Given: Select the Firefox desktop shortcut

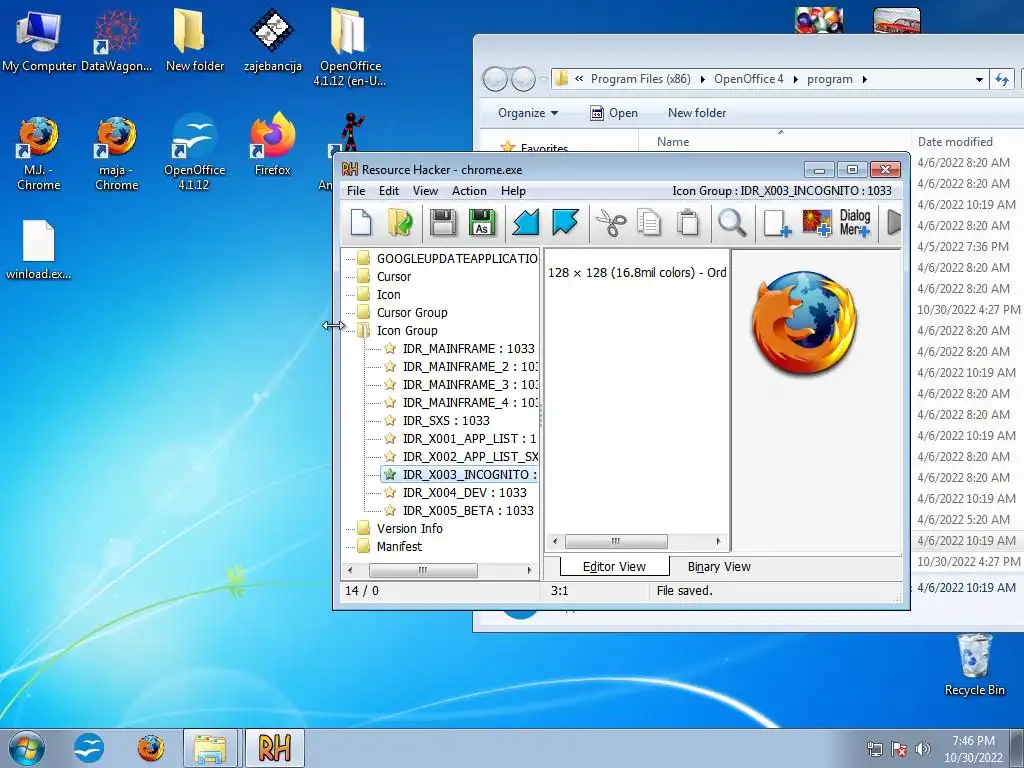Looking at the screenshot, I should coord(272,145).
